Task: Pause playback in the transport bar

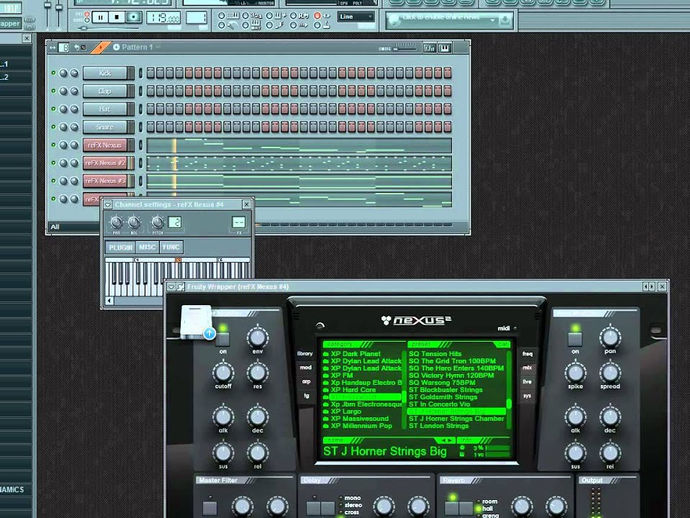Action: (x=101, y=18)
